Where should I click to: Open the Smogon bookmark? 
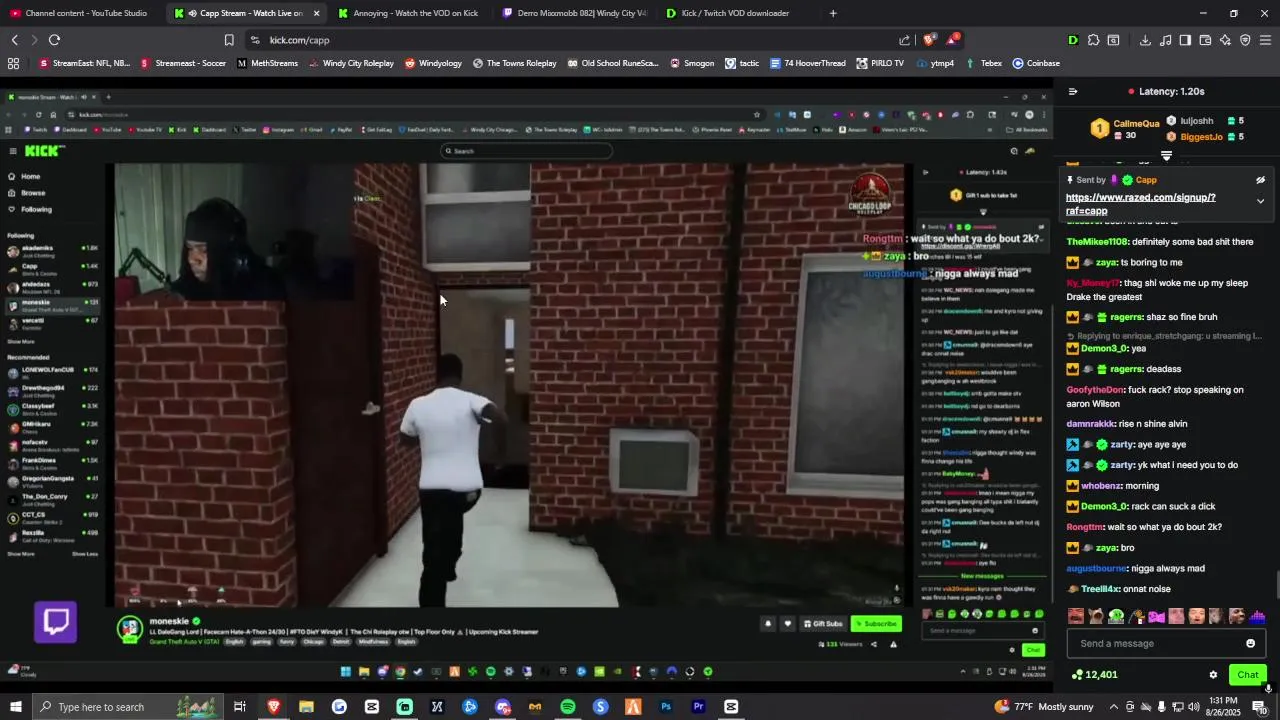click(692, 63)
